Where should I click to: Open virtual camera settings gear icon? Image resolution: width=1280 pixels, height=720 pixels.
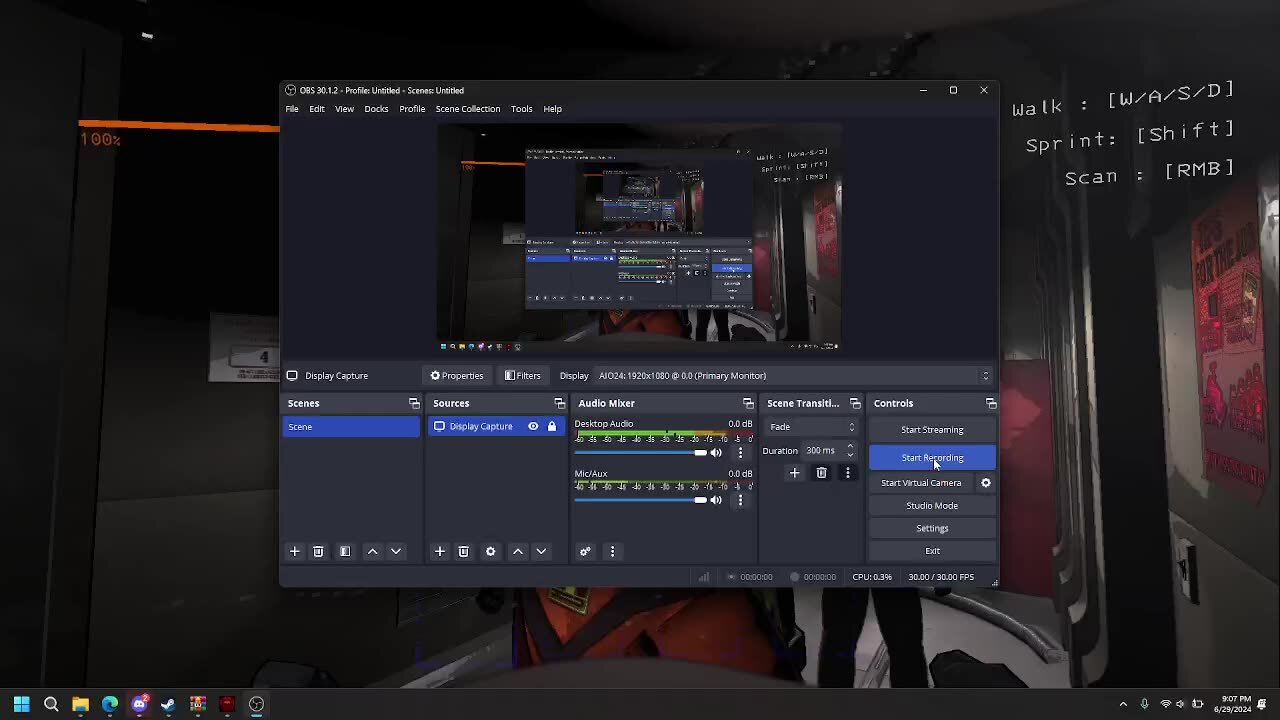coord(985,483)
